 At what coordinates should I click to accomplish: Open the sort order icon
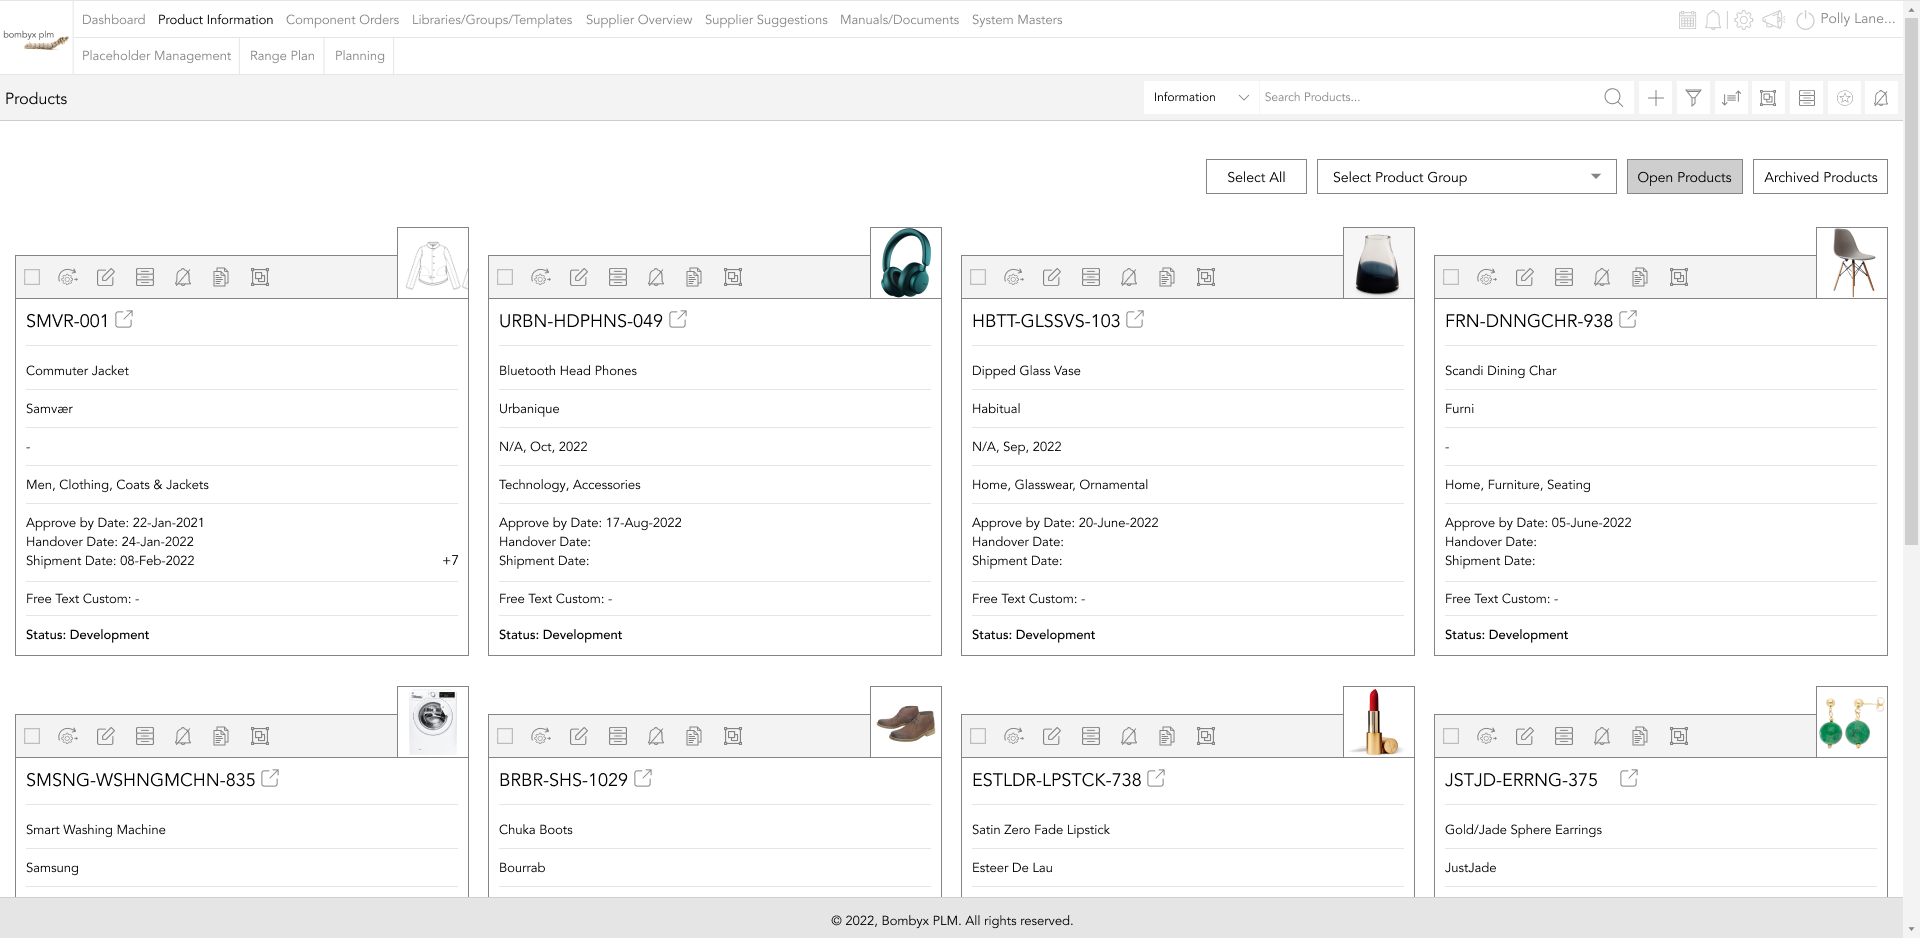point(1731,97)
